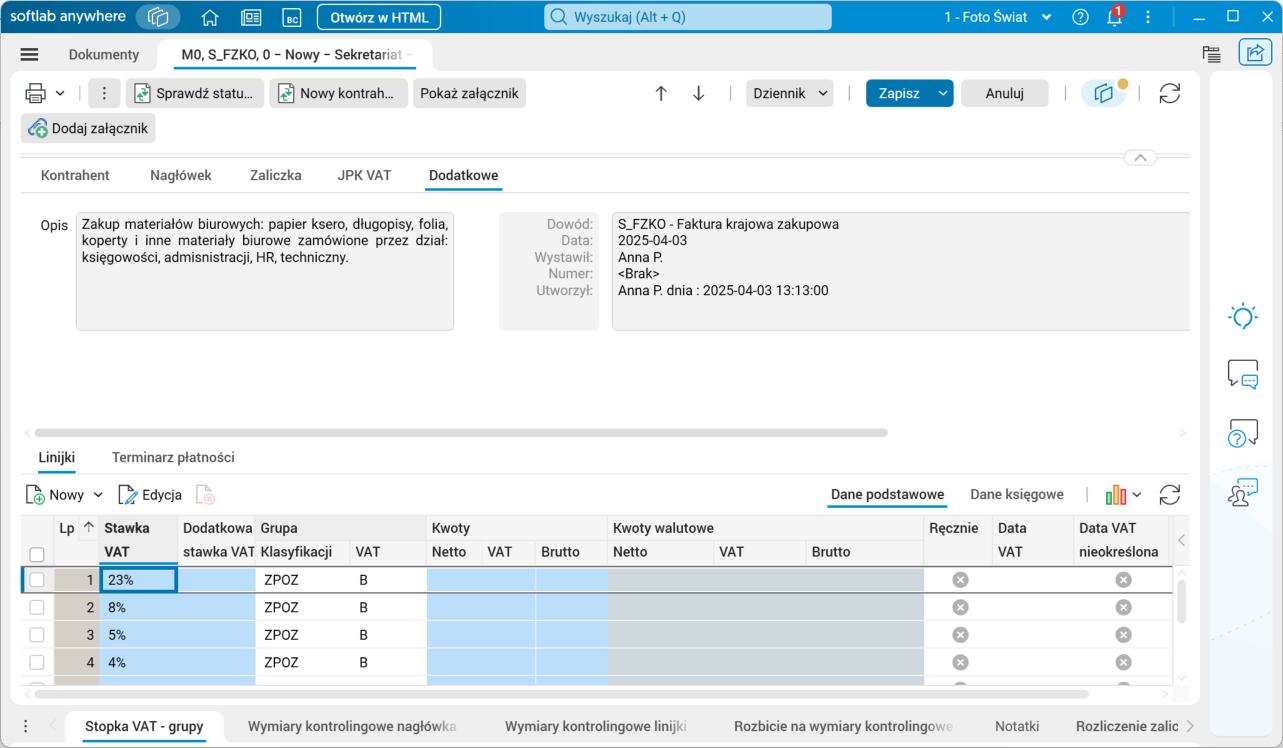Toggle the select-all checkbox in grid header
The image size is (1283, 748).
coord(37,554)
